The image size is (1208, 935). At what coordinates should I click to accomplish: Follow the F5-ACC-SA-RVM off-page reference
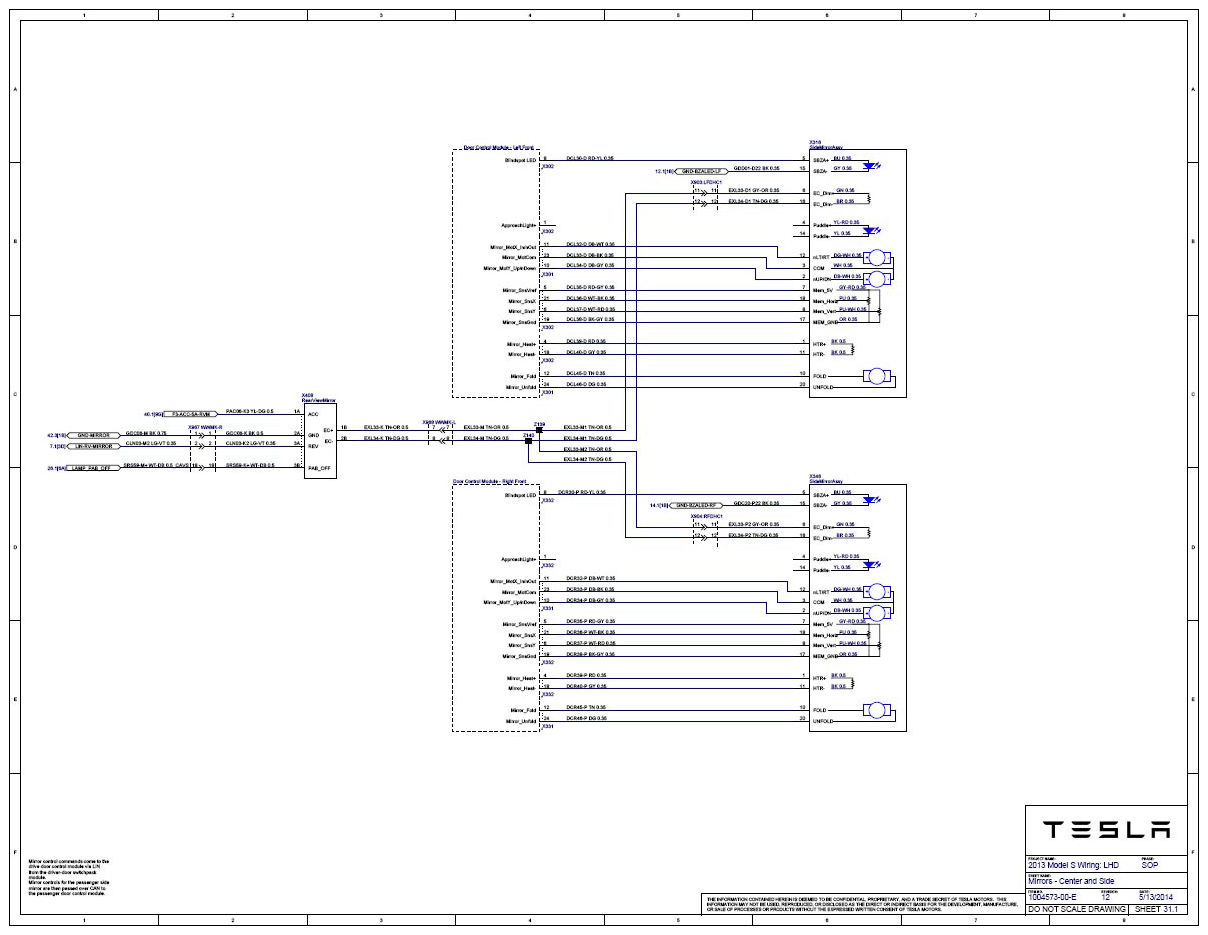[x=191, y=413]
